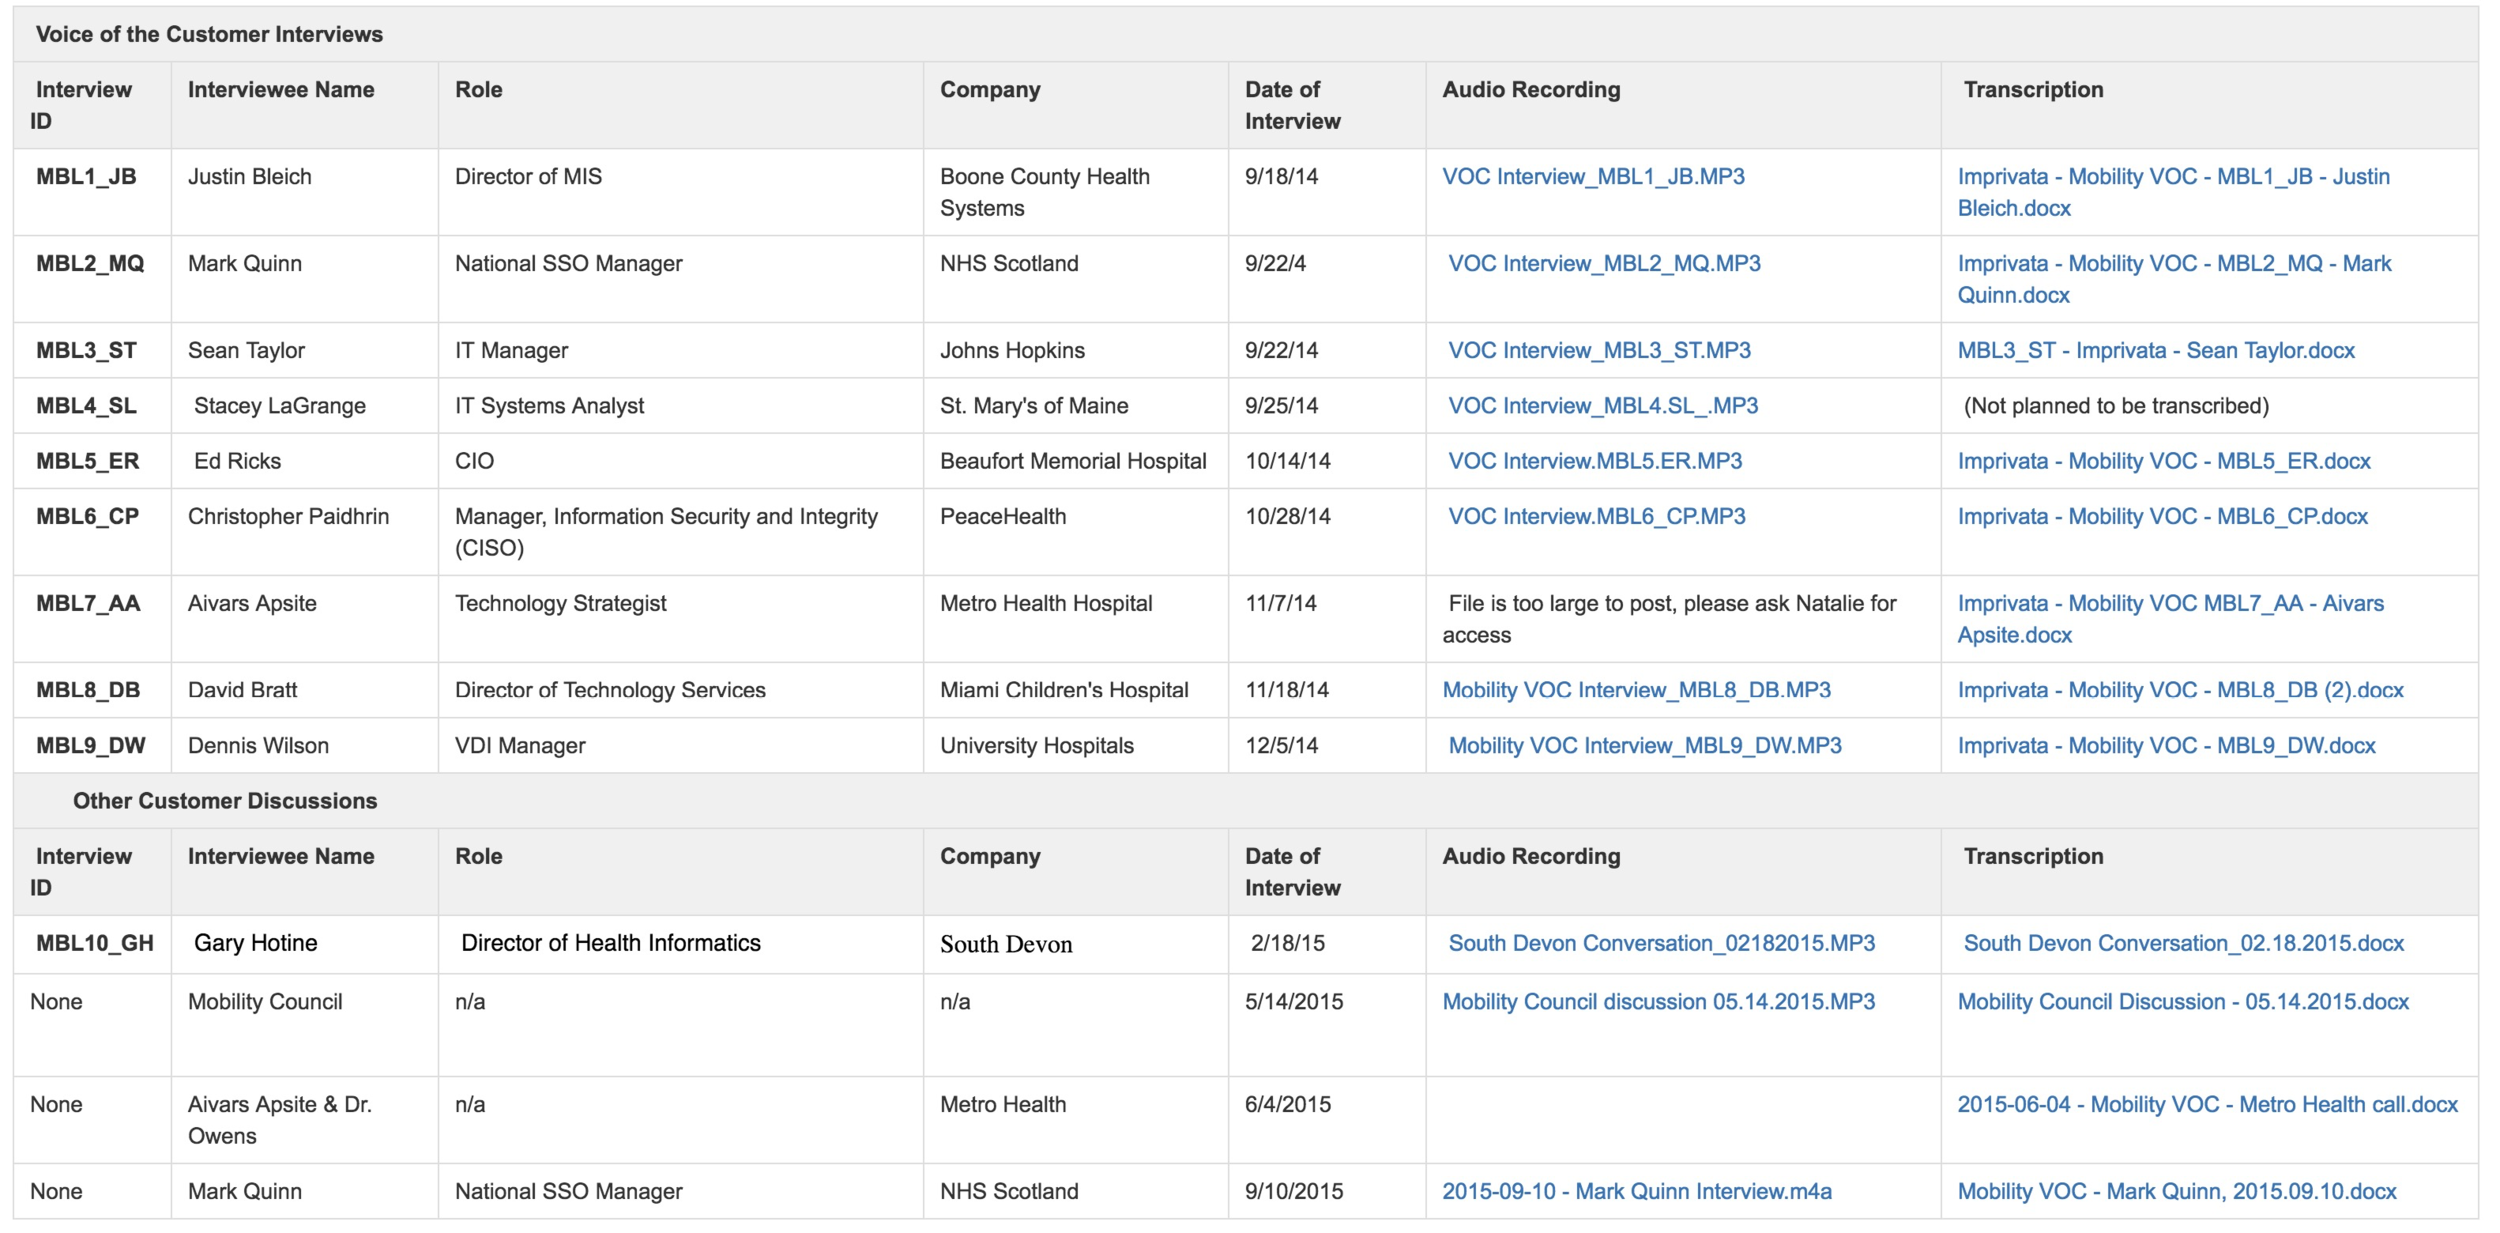Screen dimensions: 2500x1233
Task: Open VOC Interview_MBL3_ST.MP3 audio file
Action: (1598, 351)
